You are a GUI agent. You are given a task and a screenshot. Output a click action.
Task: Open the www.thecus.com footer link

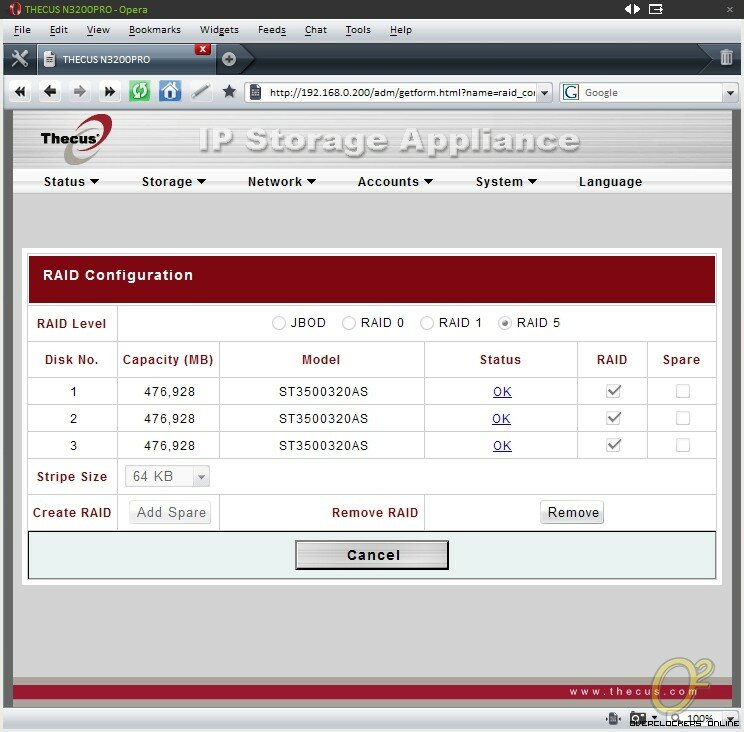tap(633, 692)
